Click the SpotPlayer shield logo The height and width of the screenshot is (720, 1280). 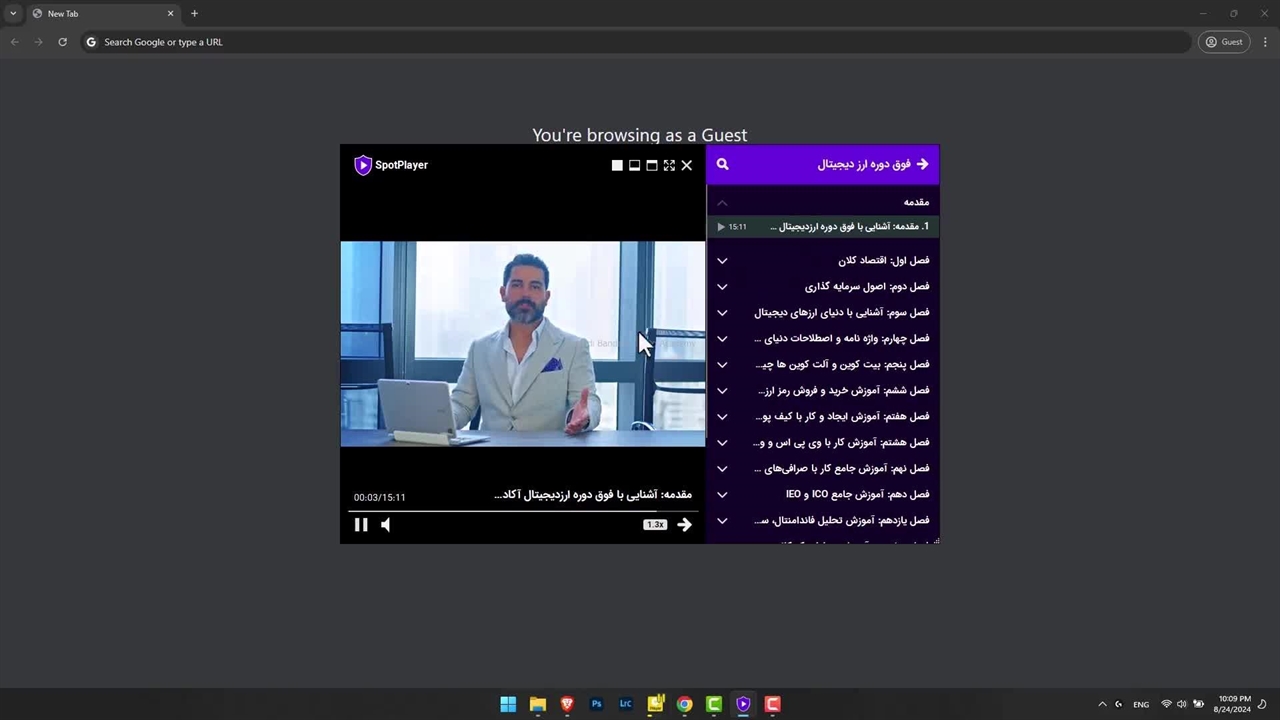(x=363, y=165)
